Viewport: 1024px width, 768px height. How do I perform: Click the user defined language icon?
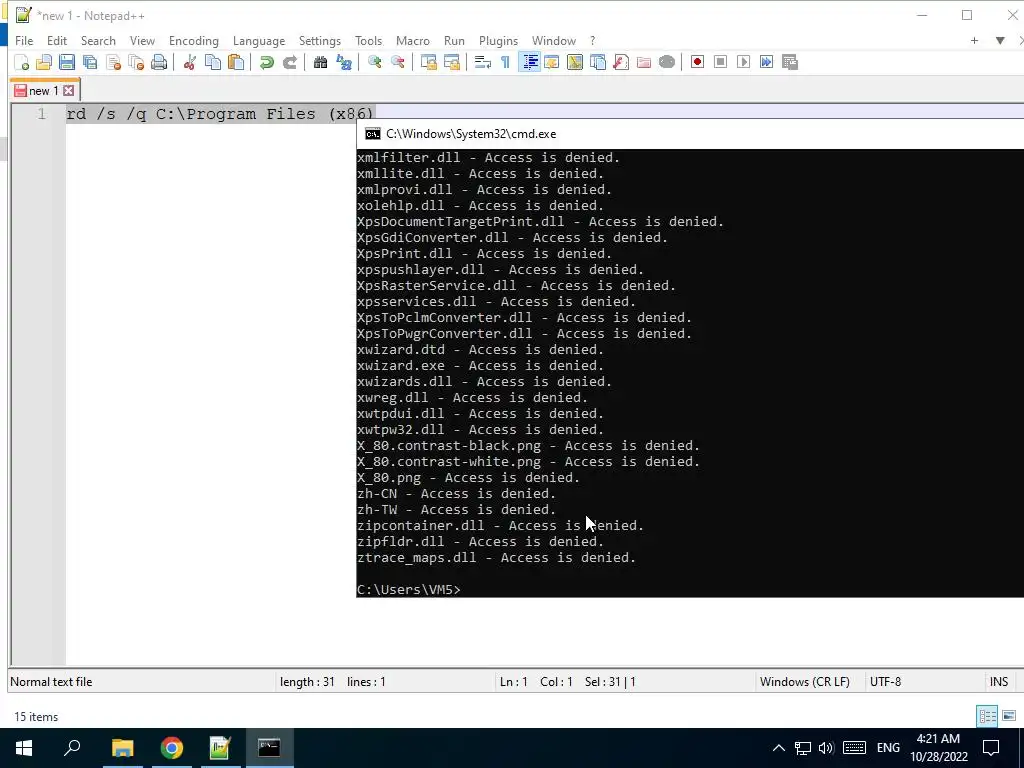coord(552,62)
